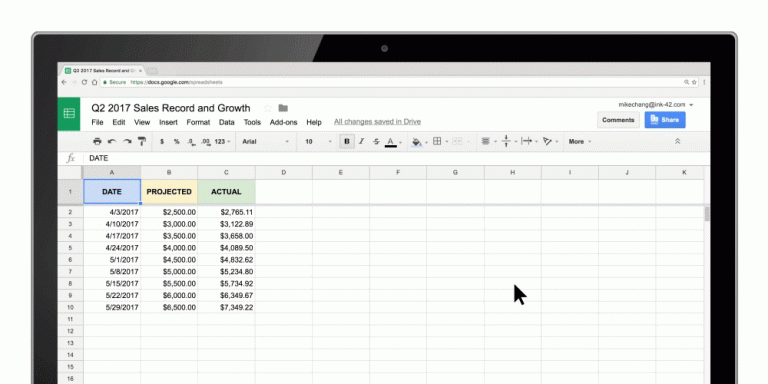
Task: Click the Print icon in toolbar
Action: point(97,142)
